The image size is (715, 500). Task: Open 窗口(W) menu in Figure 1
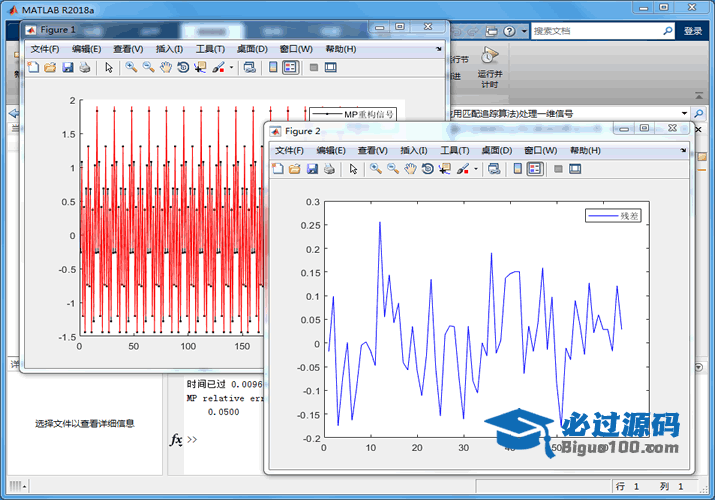click(x=296, y=49)
